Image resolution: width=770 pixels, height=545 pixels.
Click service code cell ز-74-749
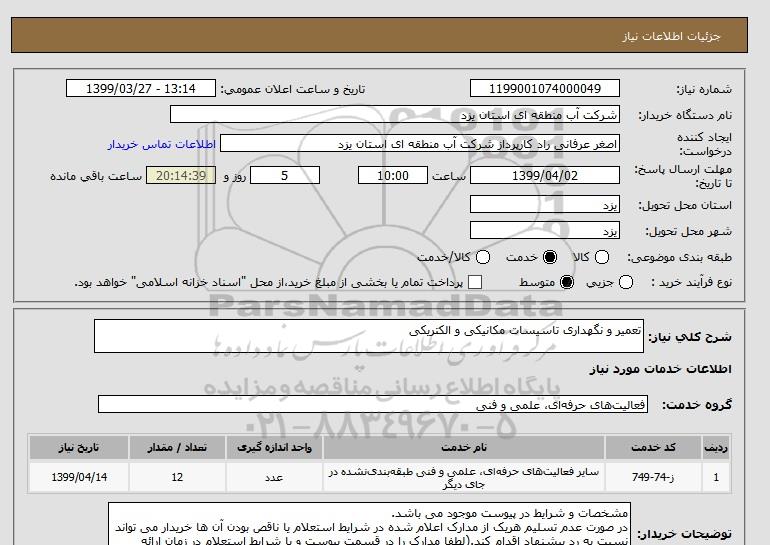(x=653, y=477)
